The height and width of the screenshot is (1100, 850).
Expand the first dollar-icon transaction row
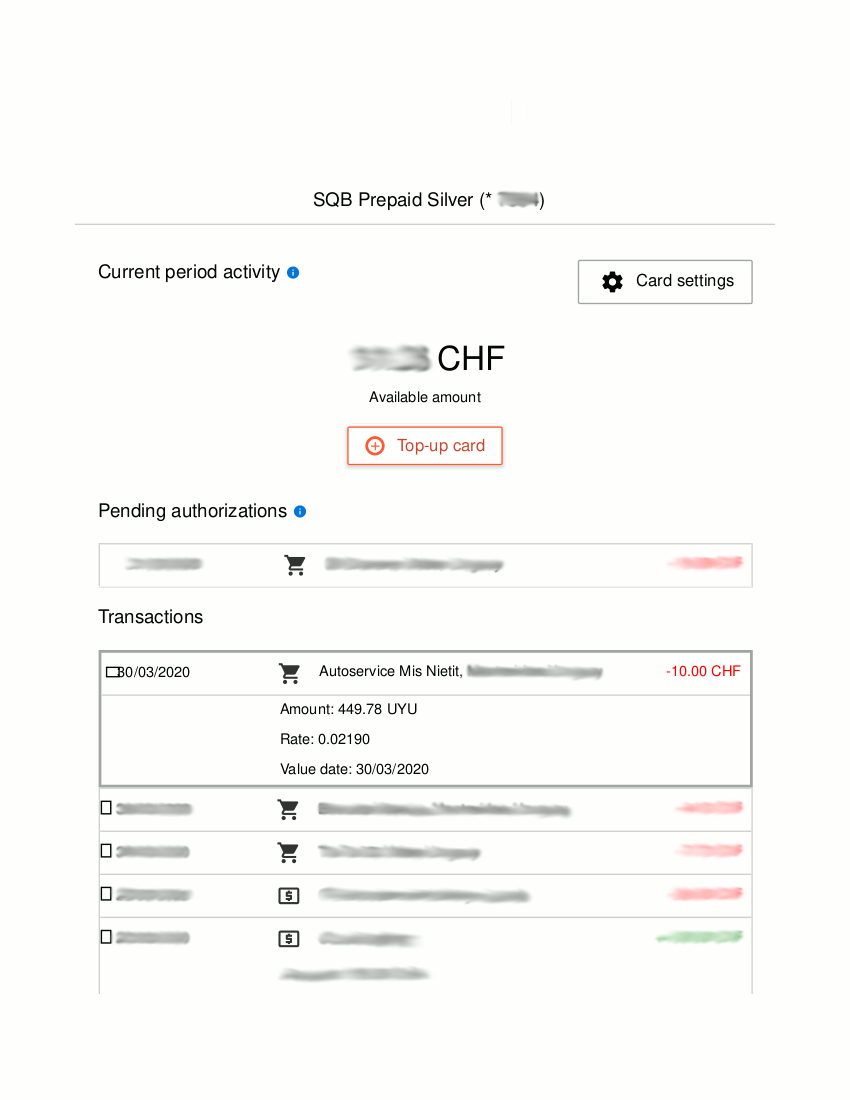(106, 894)
